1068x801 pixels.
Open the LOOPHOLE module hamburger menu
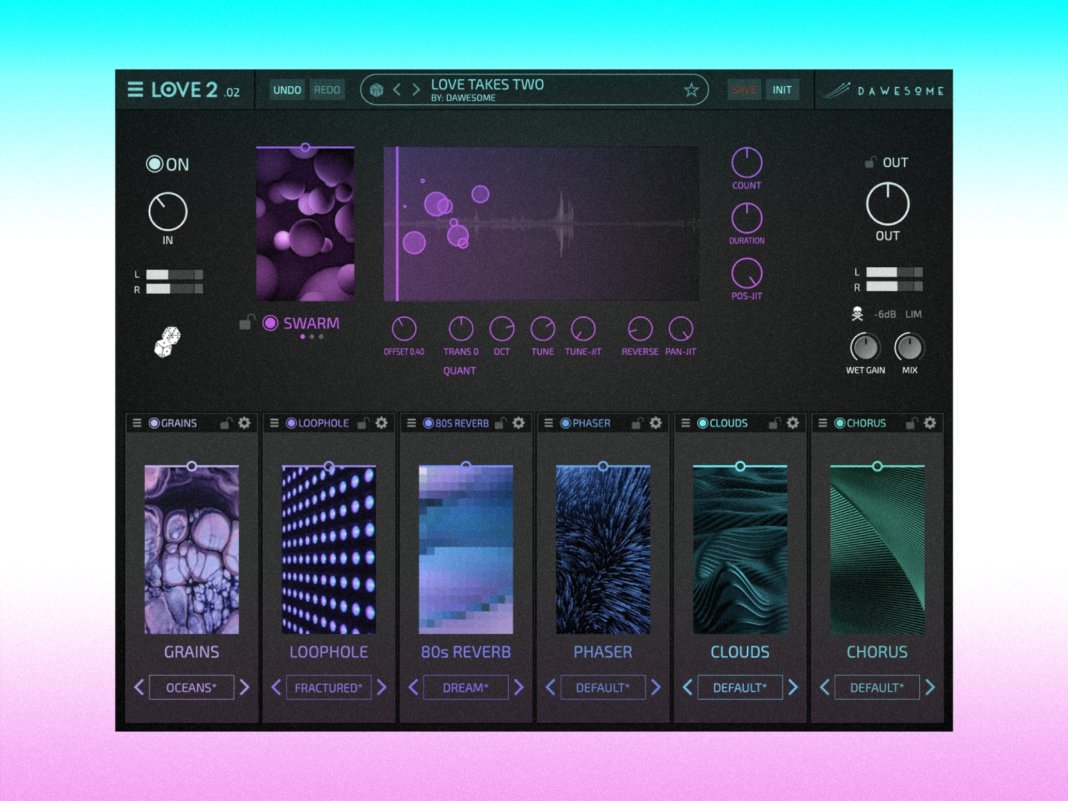point(273,423)
